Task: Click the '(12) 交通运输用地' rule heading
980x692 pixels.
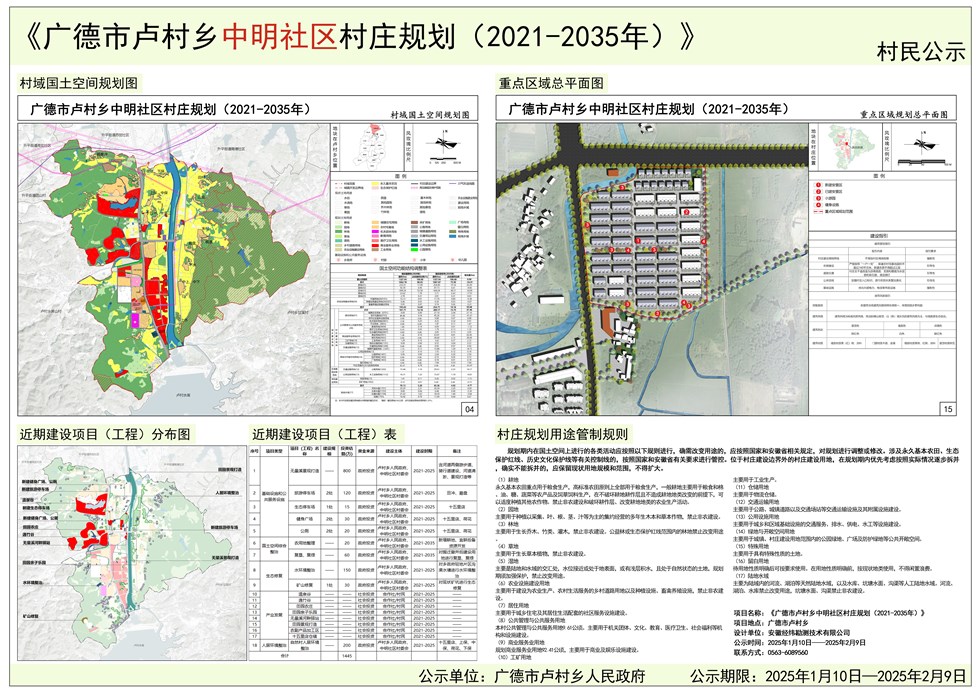Action: (x=756, y=502)
